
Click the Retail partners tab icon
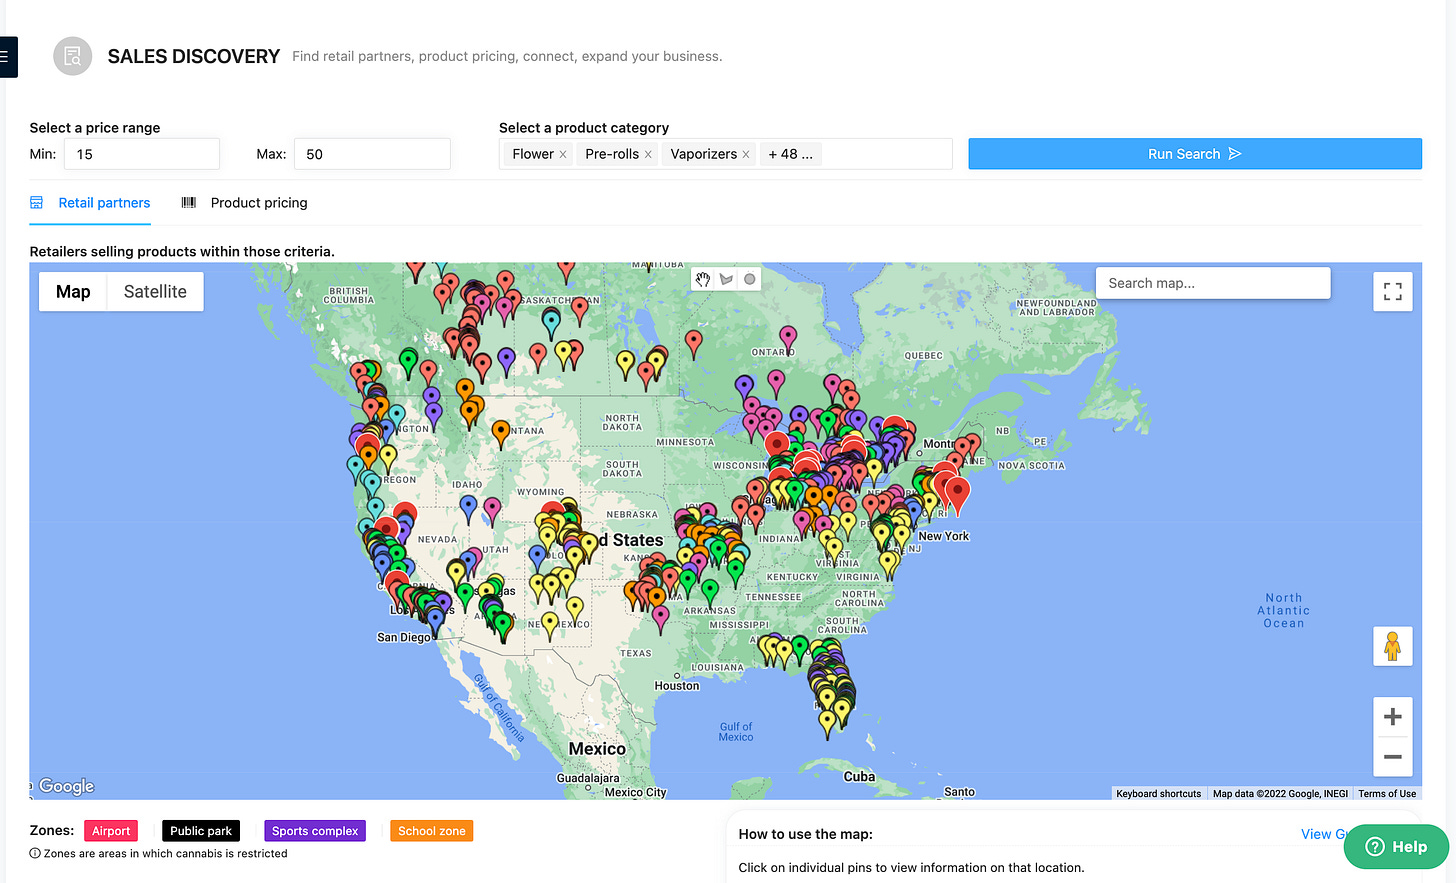pos(37,203)
